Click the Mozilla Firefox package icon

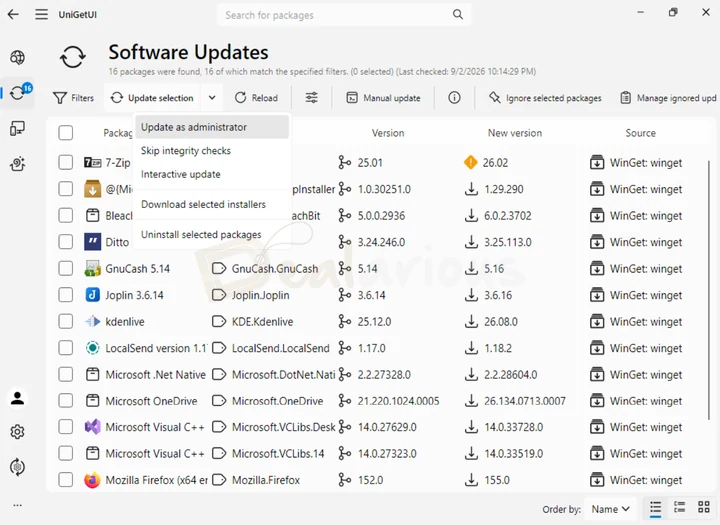tap(92, 480)
